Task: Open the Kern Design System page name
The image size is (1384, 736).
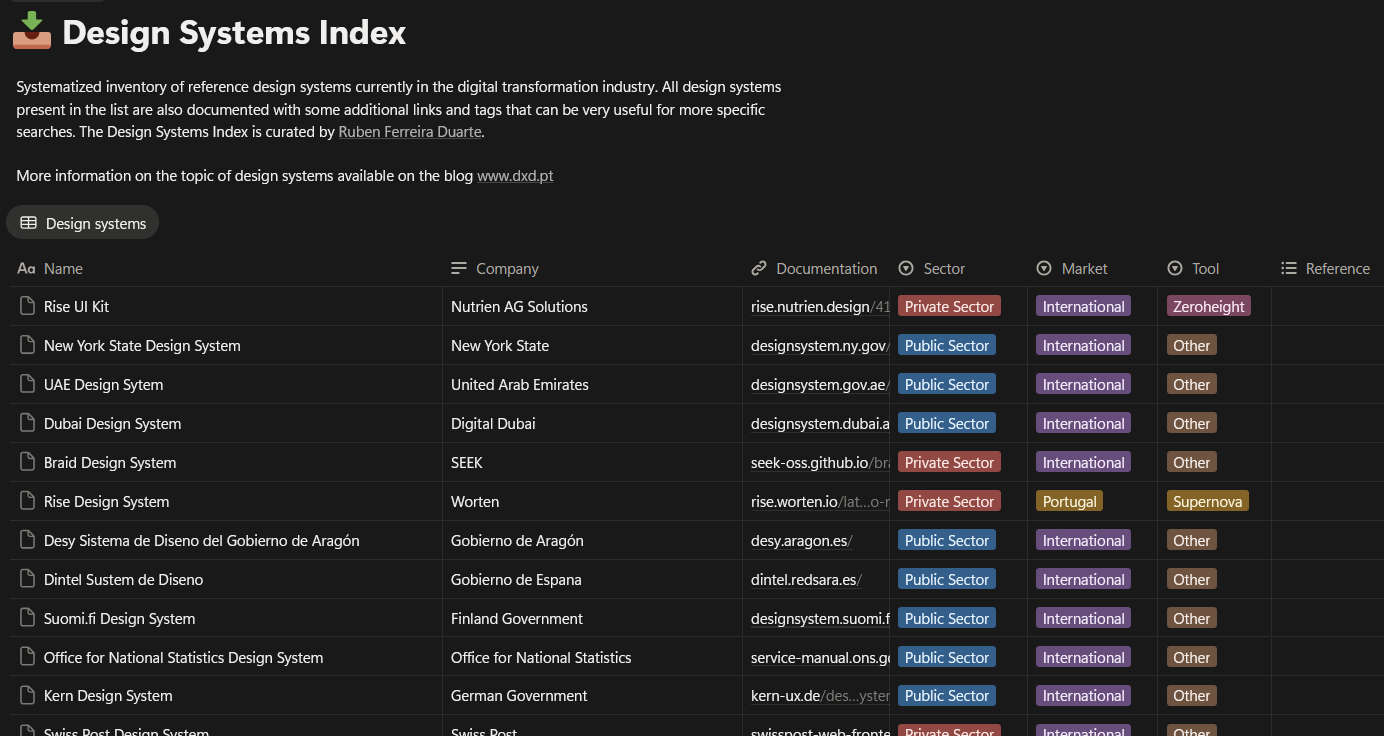Action: point(108,695)
